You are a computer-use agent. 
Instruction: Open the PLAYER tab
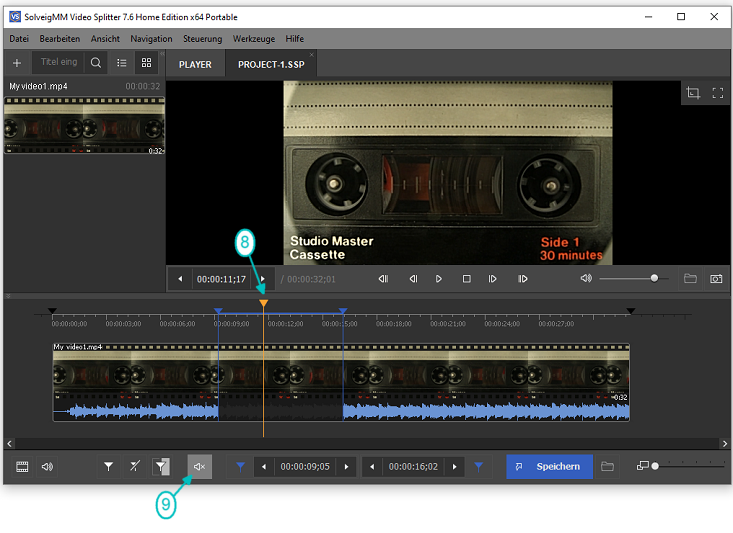tap(195, 64)
